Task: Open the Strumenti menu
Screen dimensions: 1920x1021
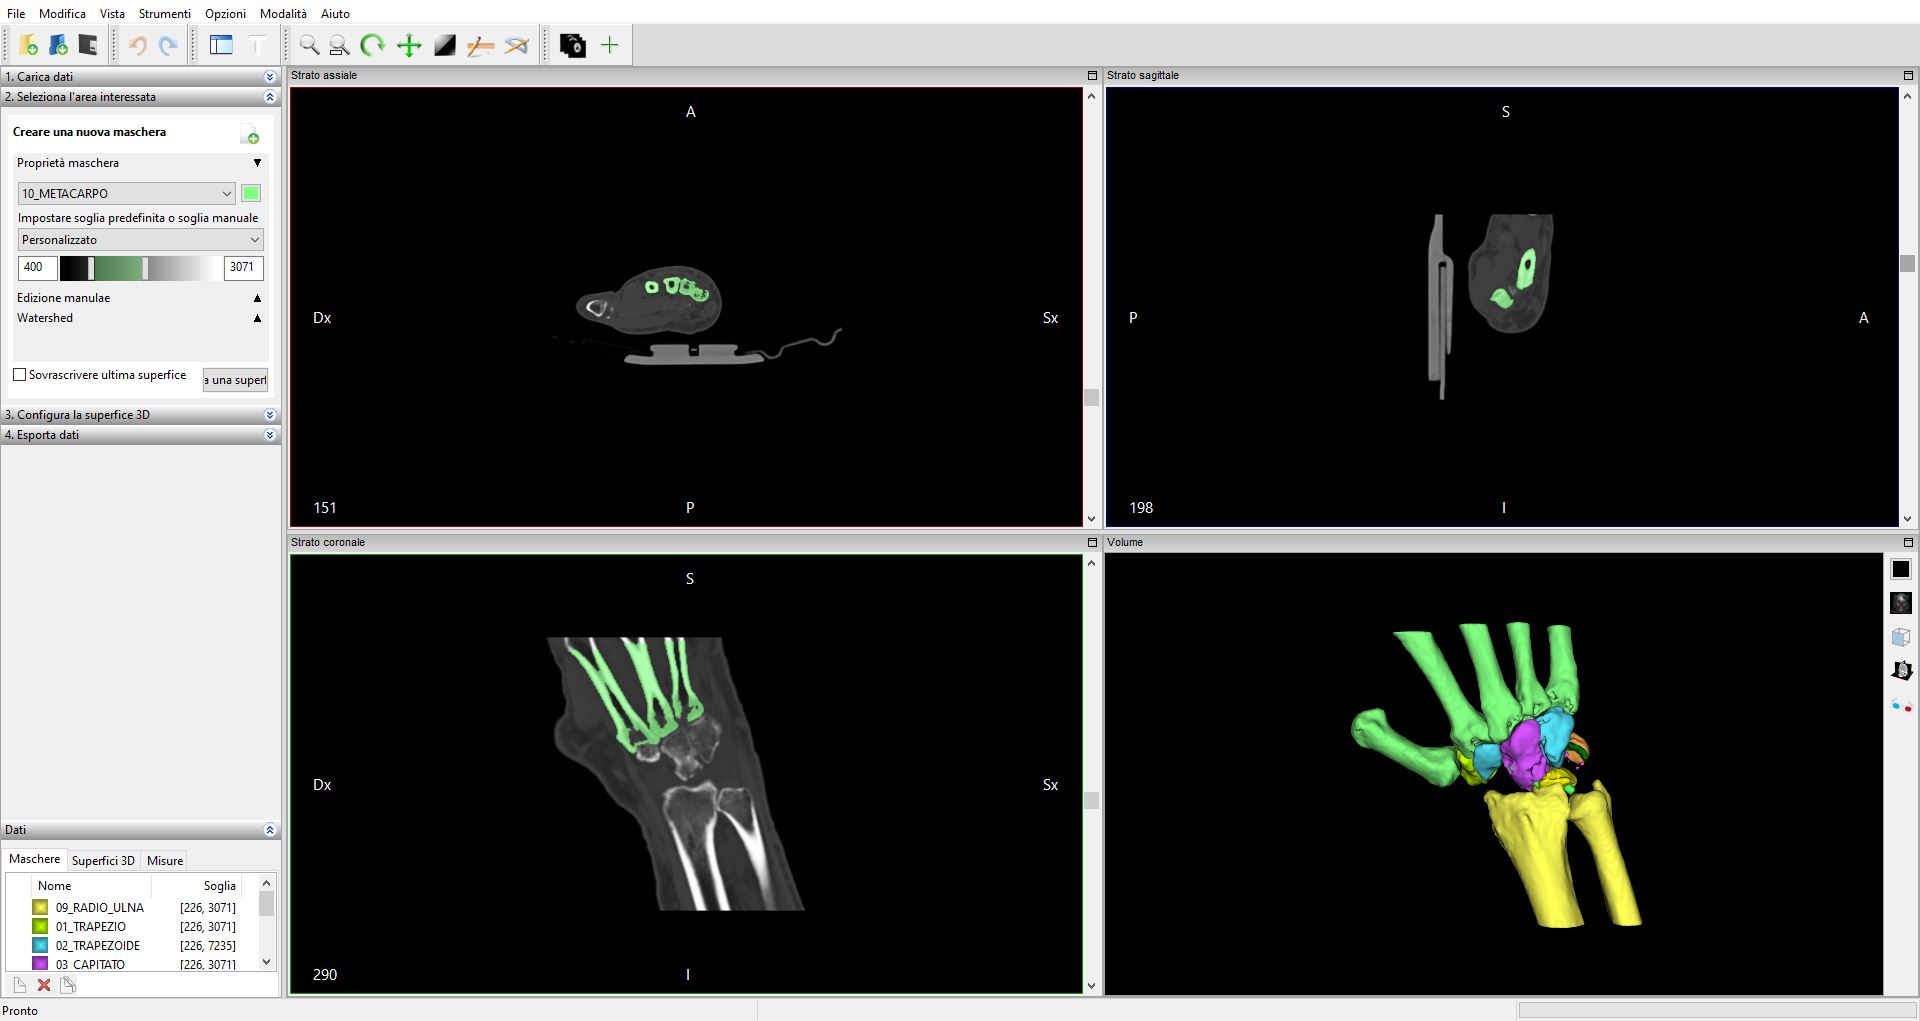Action: [165, 13]
